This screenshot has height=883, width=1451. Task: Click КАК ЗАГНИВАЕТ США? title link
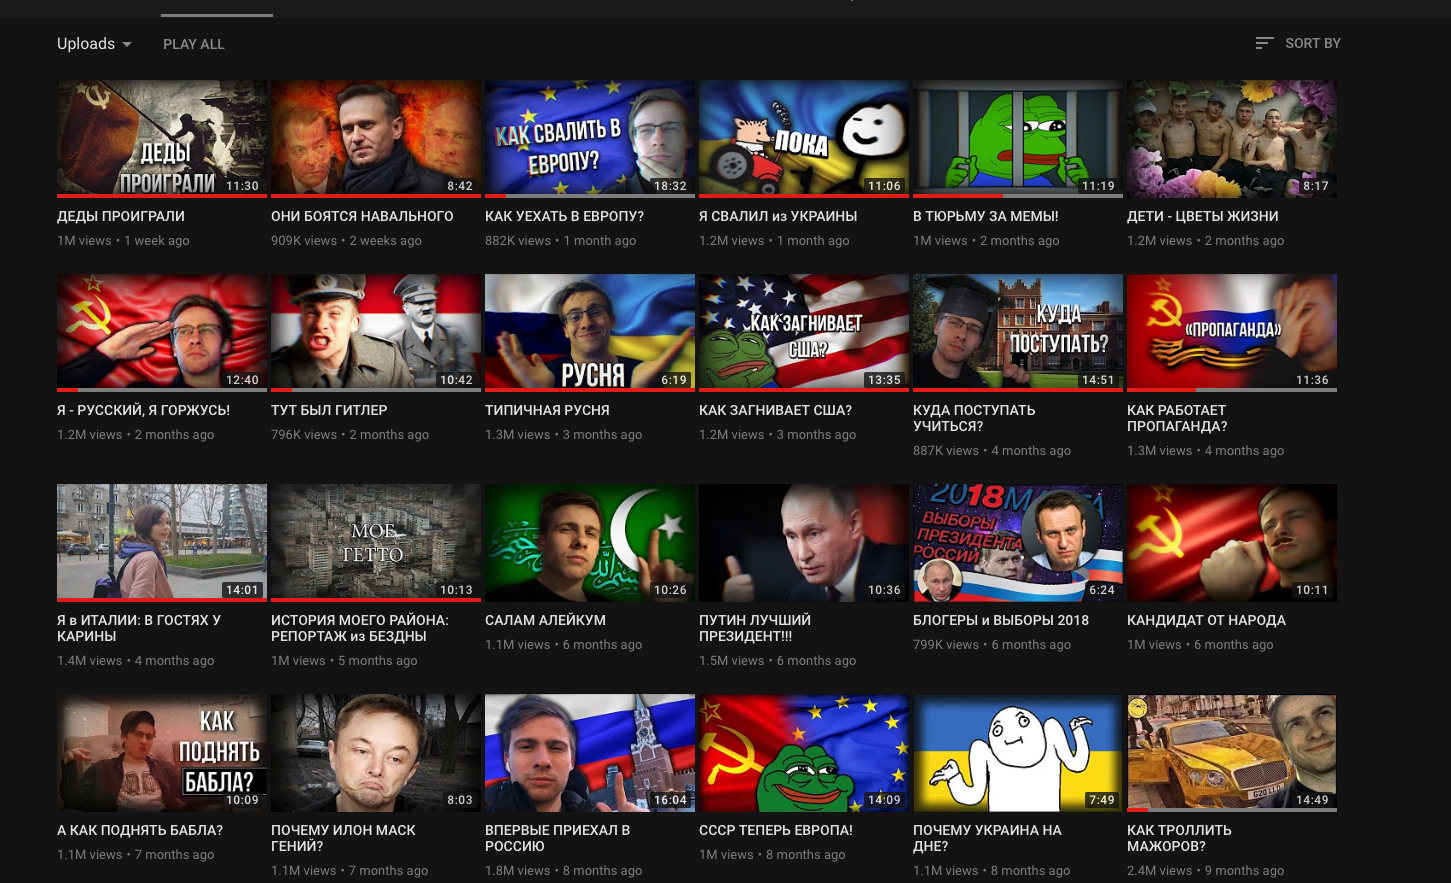click(x=775, y=410)
